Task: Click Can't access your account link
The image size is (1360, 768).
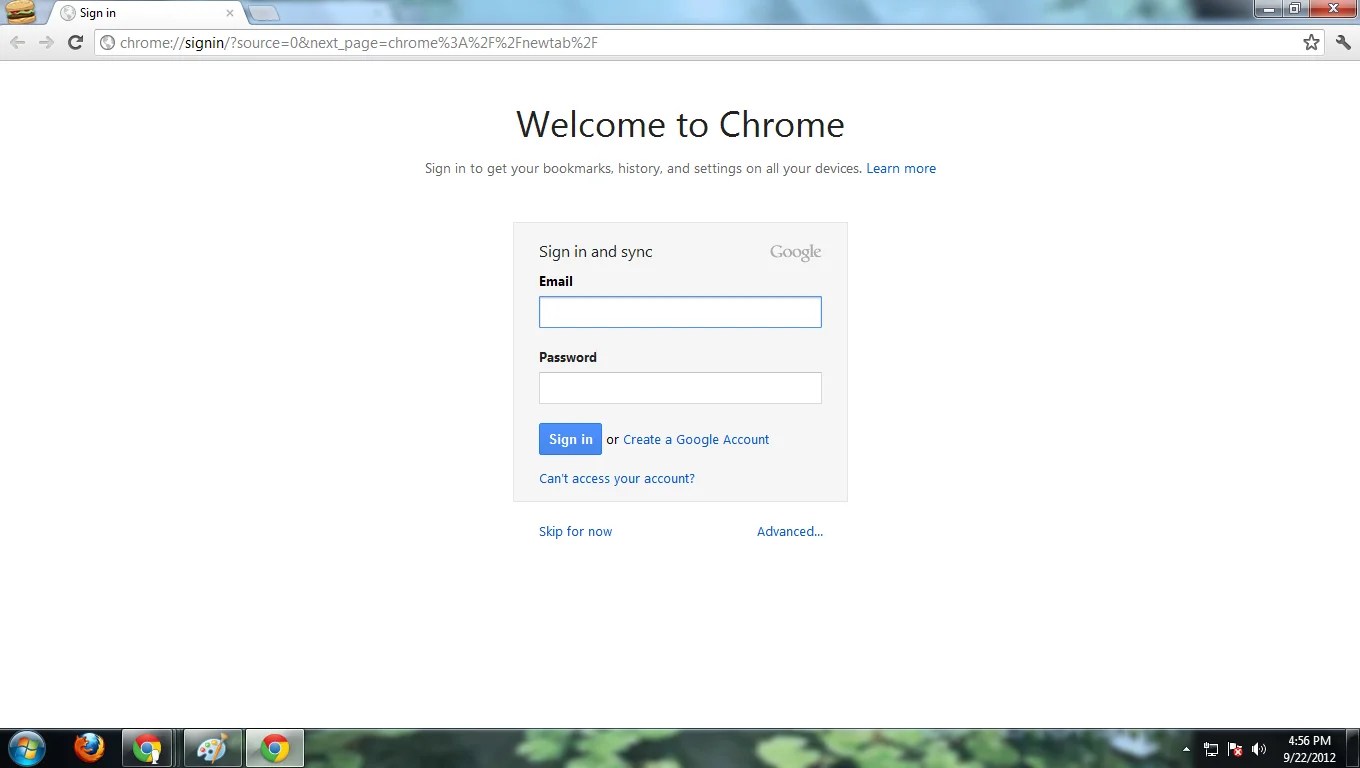Action: pos(616,478)
